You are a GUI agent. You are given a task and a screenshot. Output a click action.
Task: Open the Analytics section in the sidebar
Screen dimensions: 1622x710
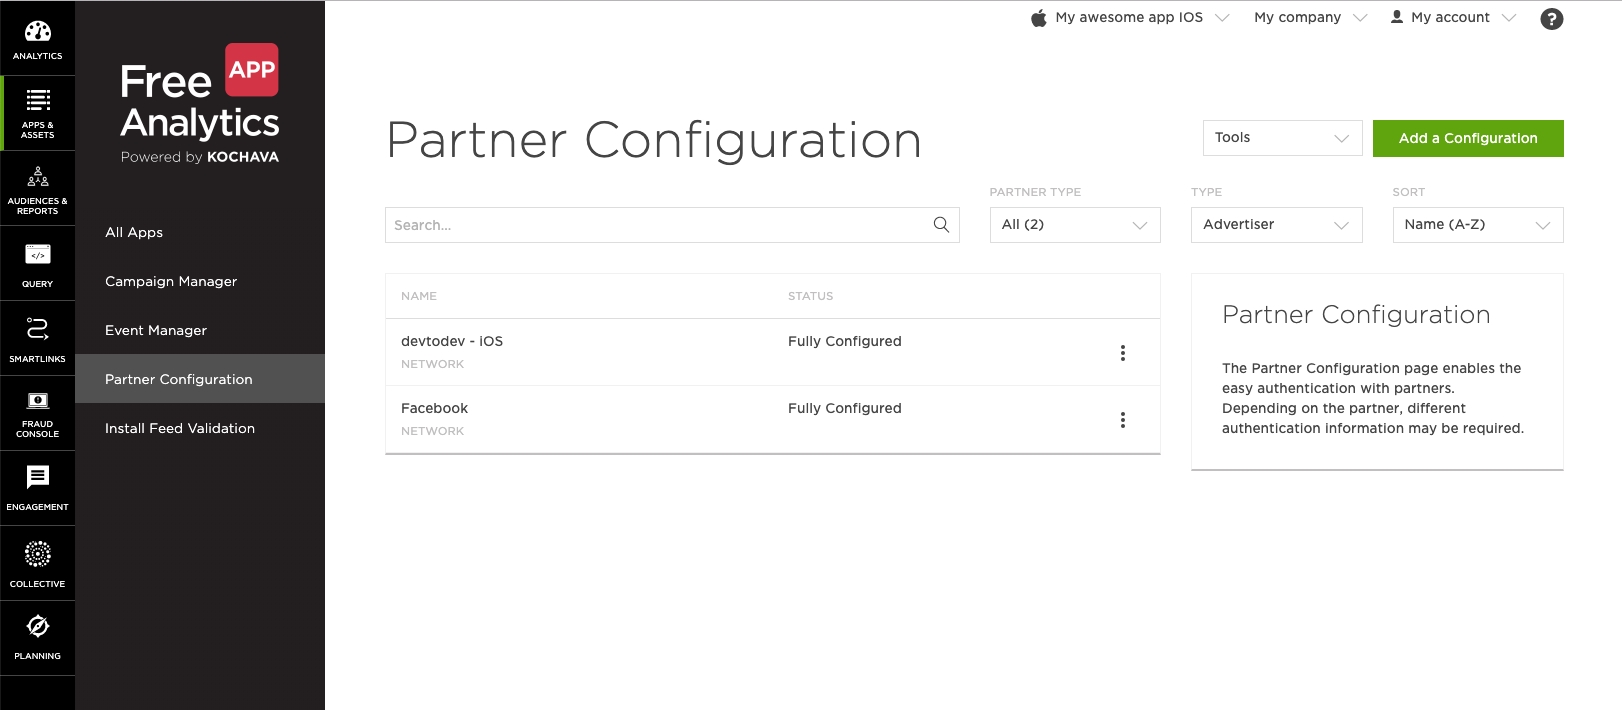(x=37, y=38)
